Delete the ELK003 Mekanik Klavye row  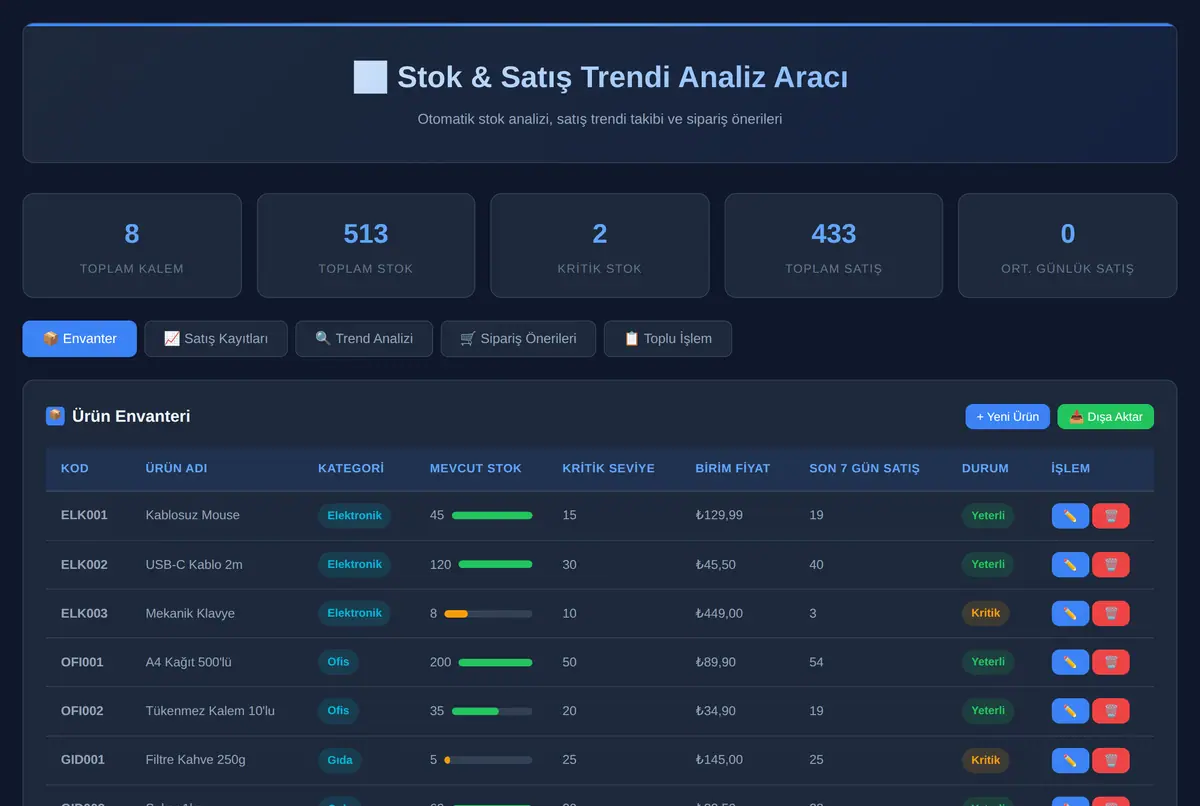[1111, 614]
